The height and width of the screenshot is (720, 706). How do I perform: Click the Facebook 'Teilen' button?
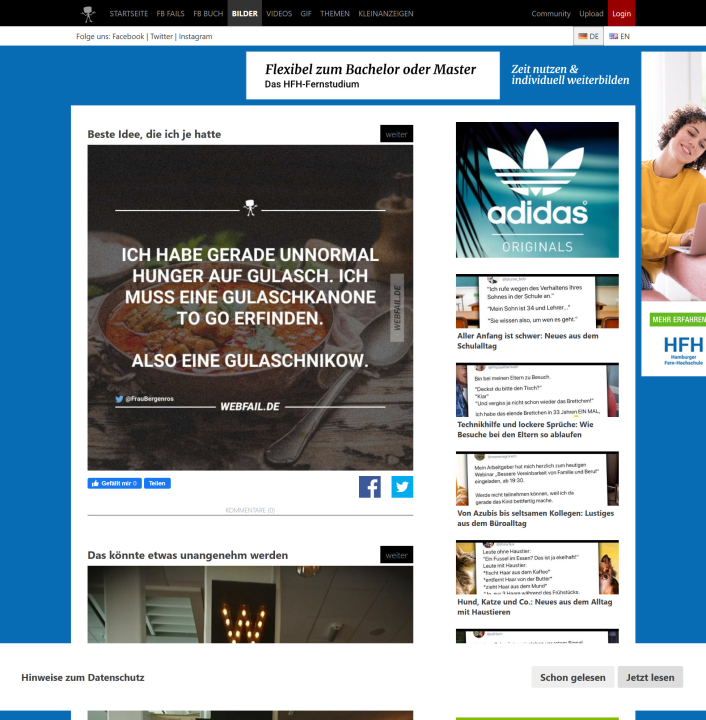tap(157, 483)
